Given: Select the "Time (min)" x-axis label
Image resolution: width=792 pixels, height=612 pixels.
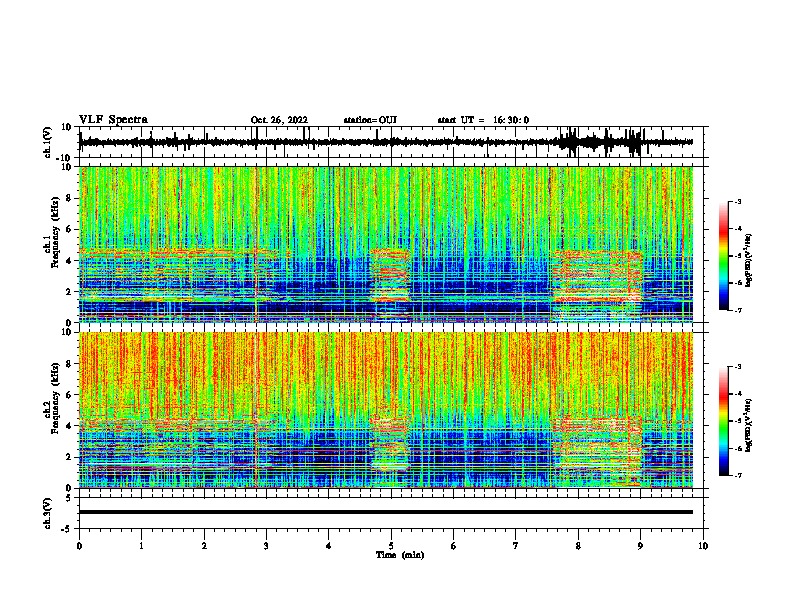Looking at the screenshot, I should [400, 555].
